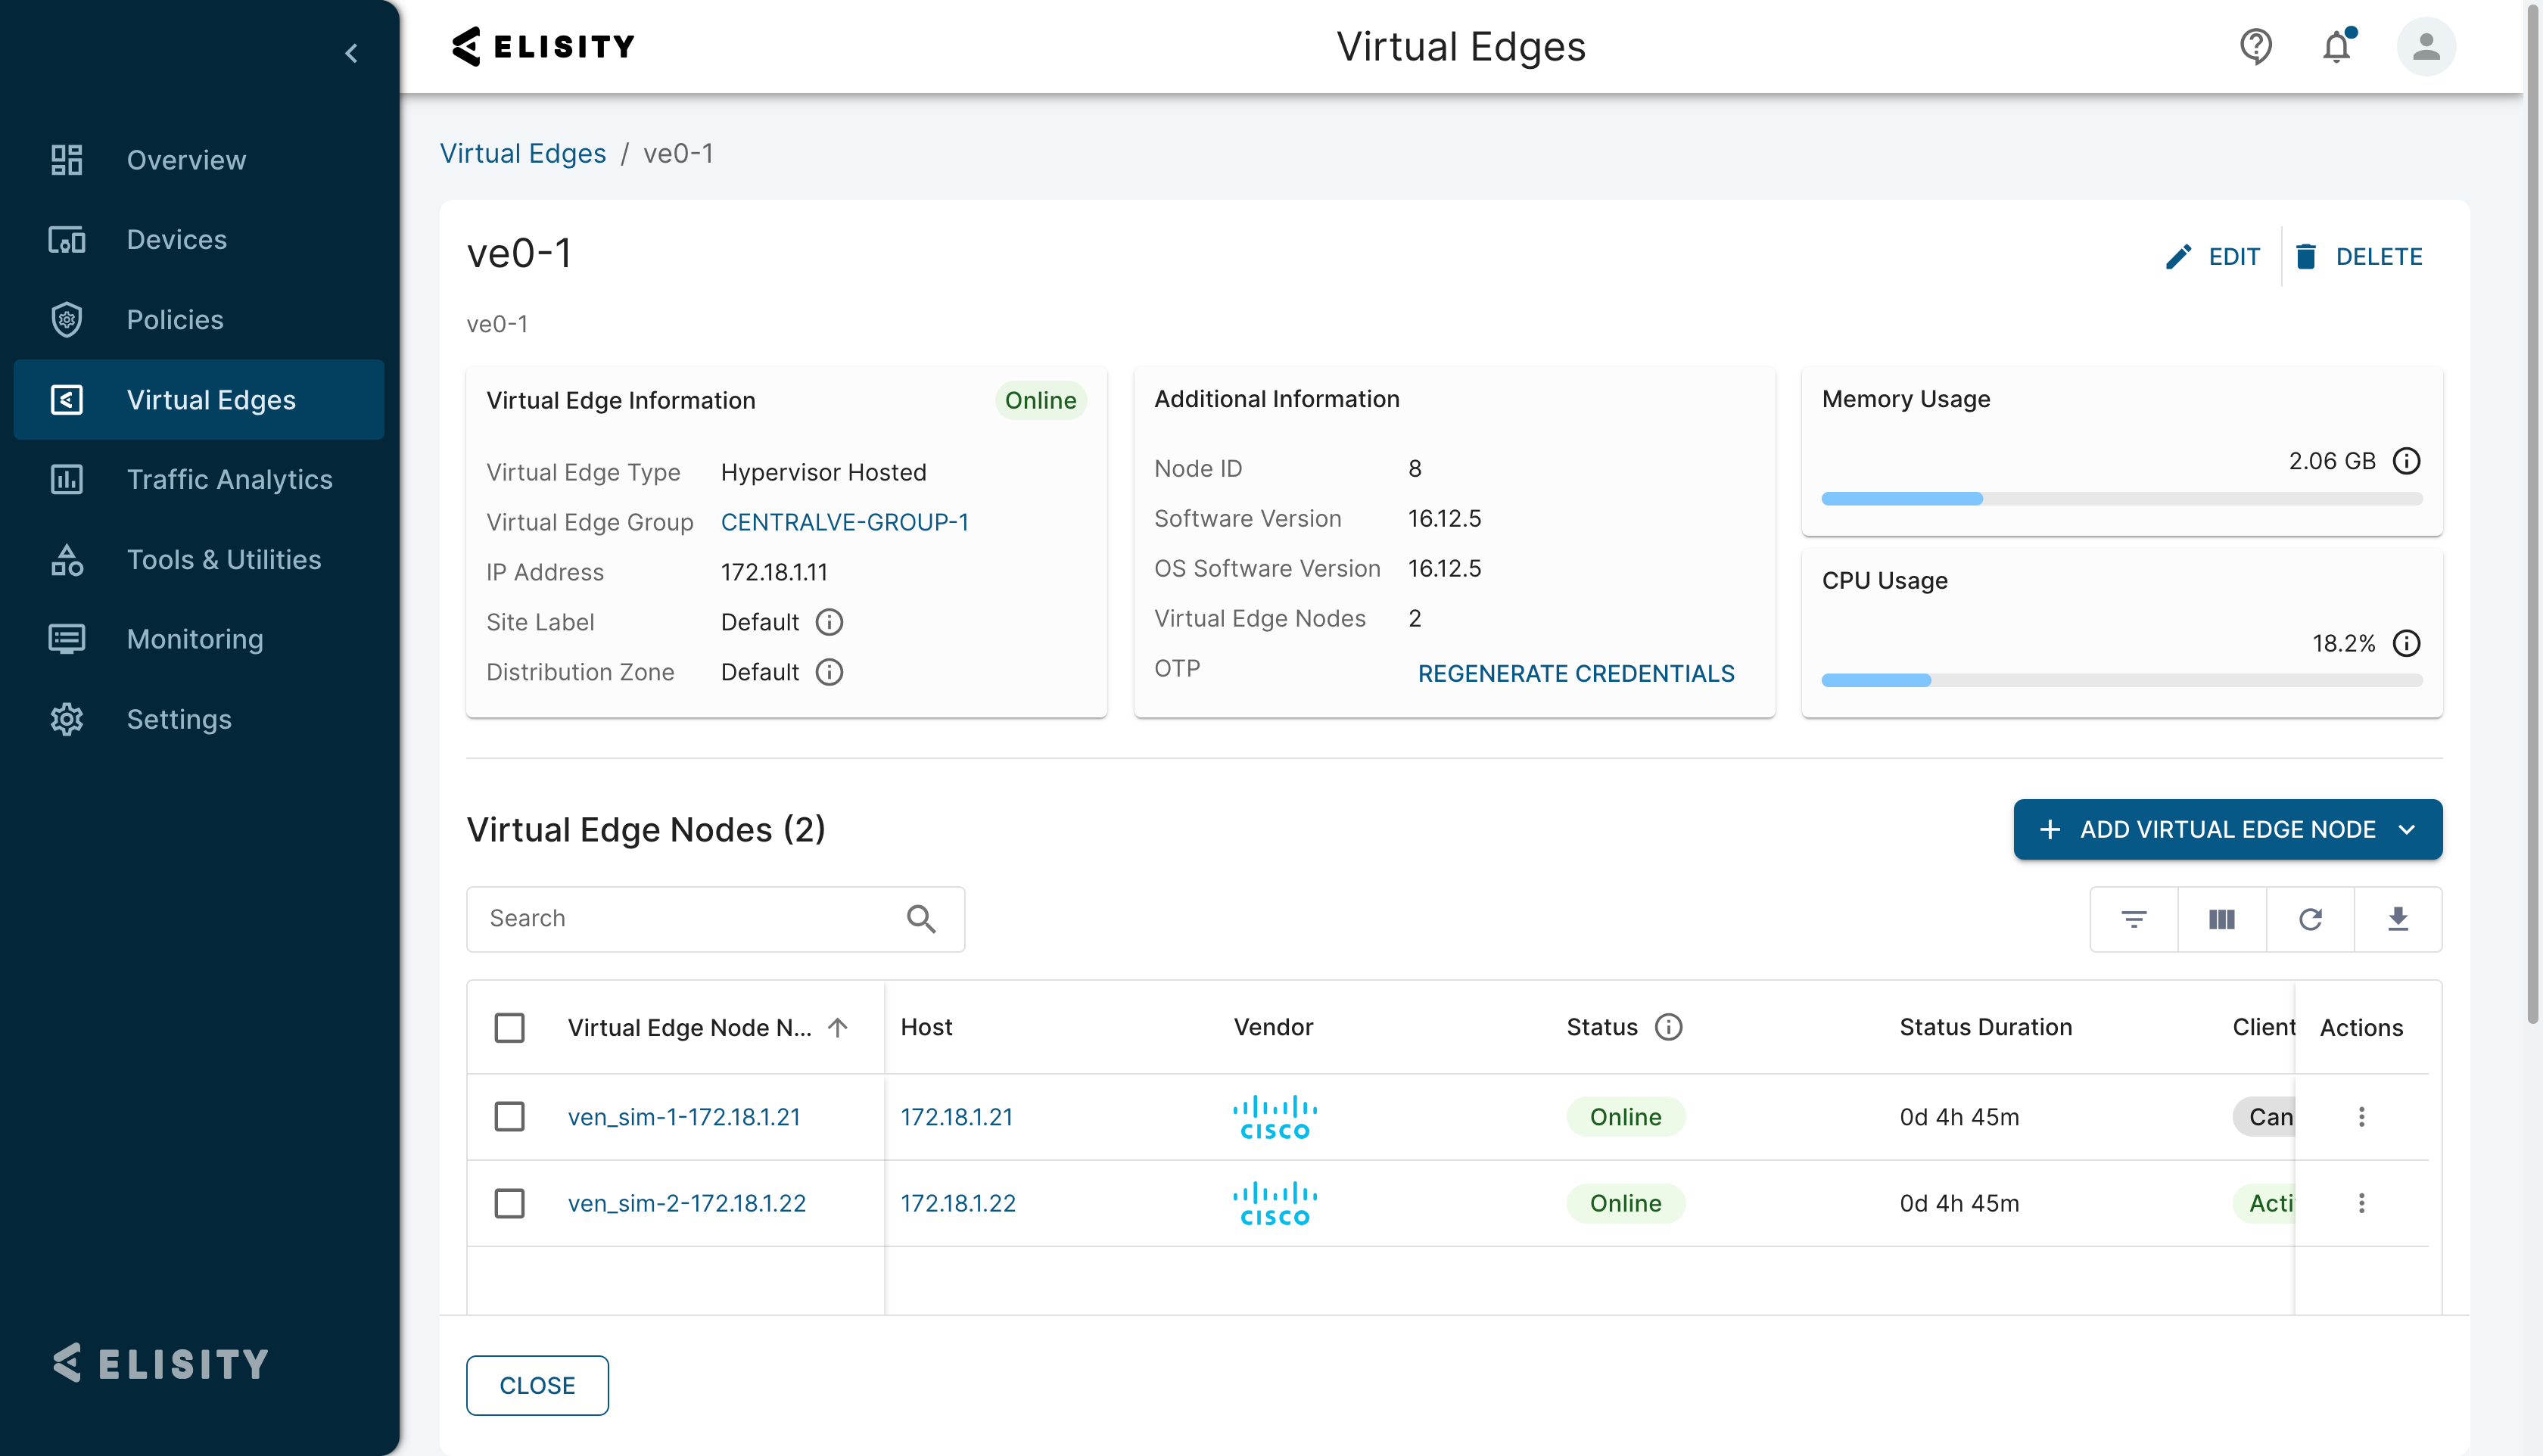Viewport: 2543px width, 1456px height.
Task: Download the nodes table export
Action: pyautogui.click(x=2398, y=919)
